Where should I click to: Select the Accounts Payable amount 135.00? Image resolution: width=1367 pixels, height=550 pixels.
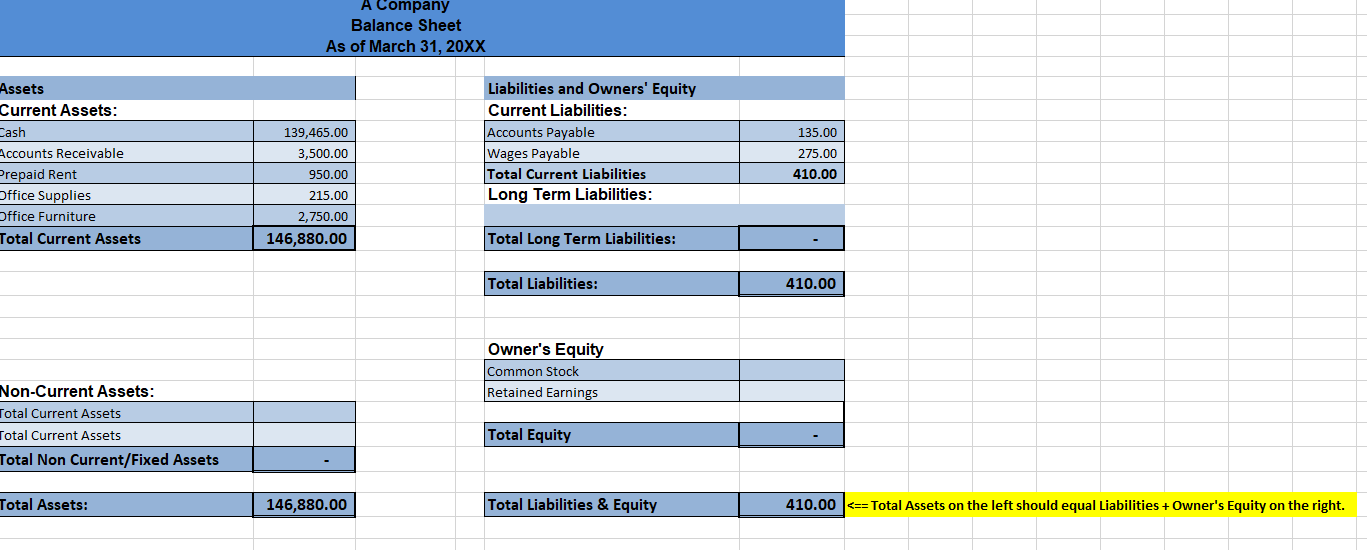[x=792, y=132]
